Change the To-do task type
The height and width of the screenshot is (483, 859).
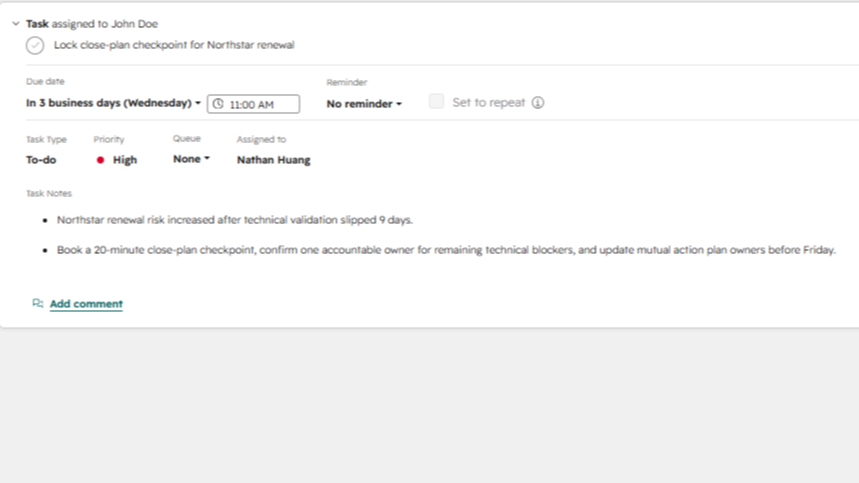coord(41,160)
